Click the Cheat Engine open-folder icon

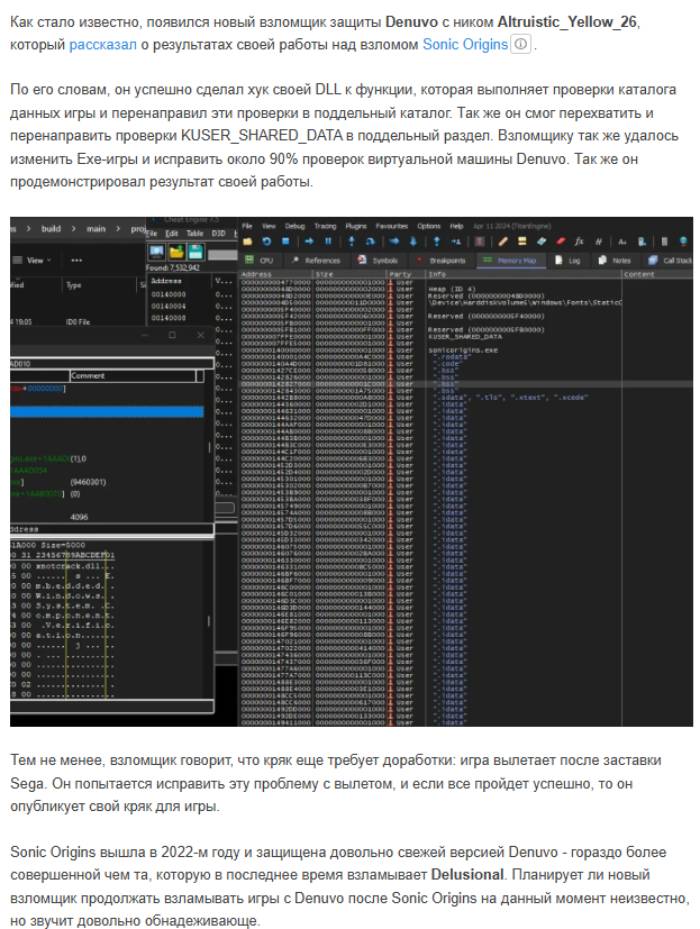(176, 252)
